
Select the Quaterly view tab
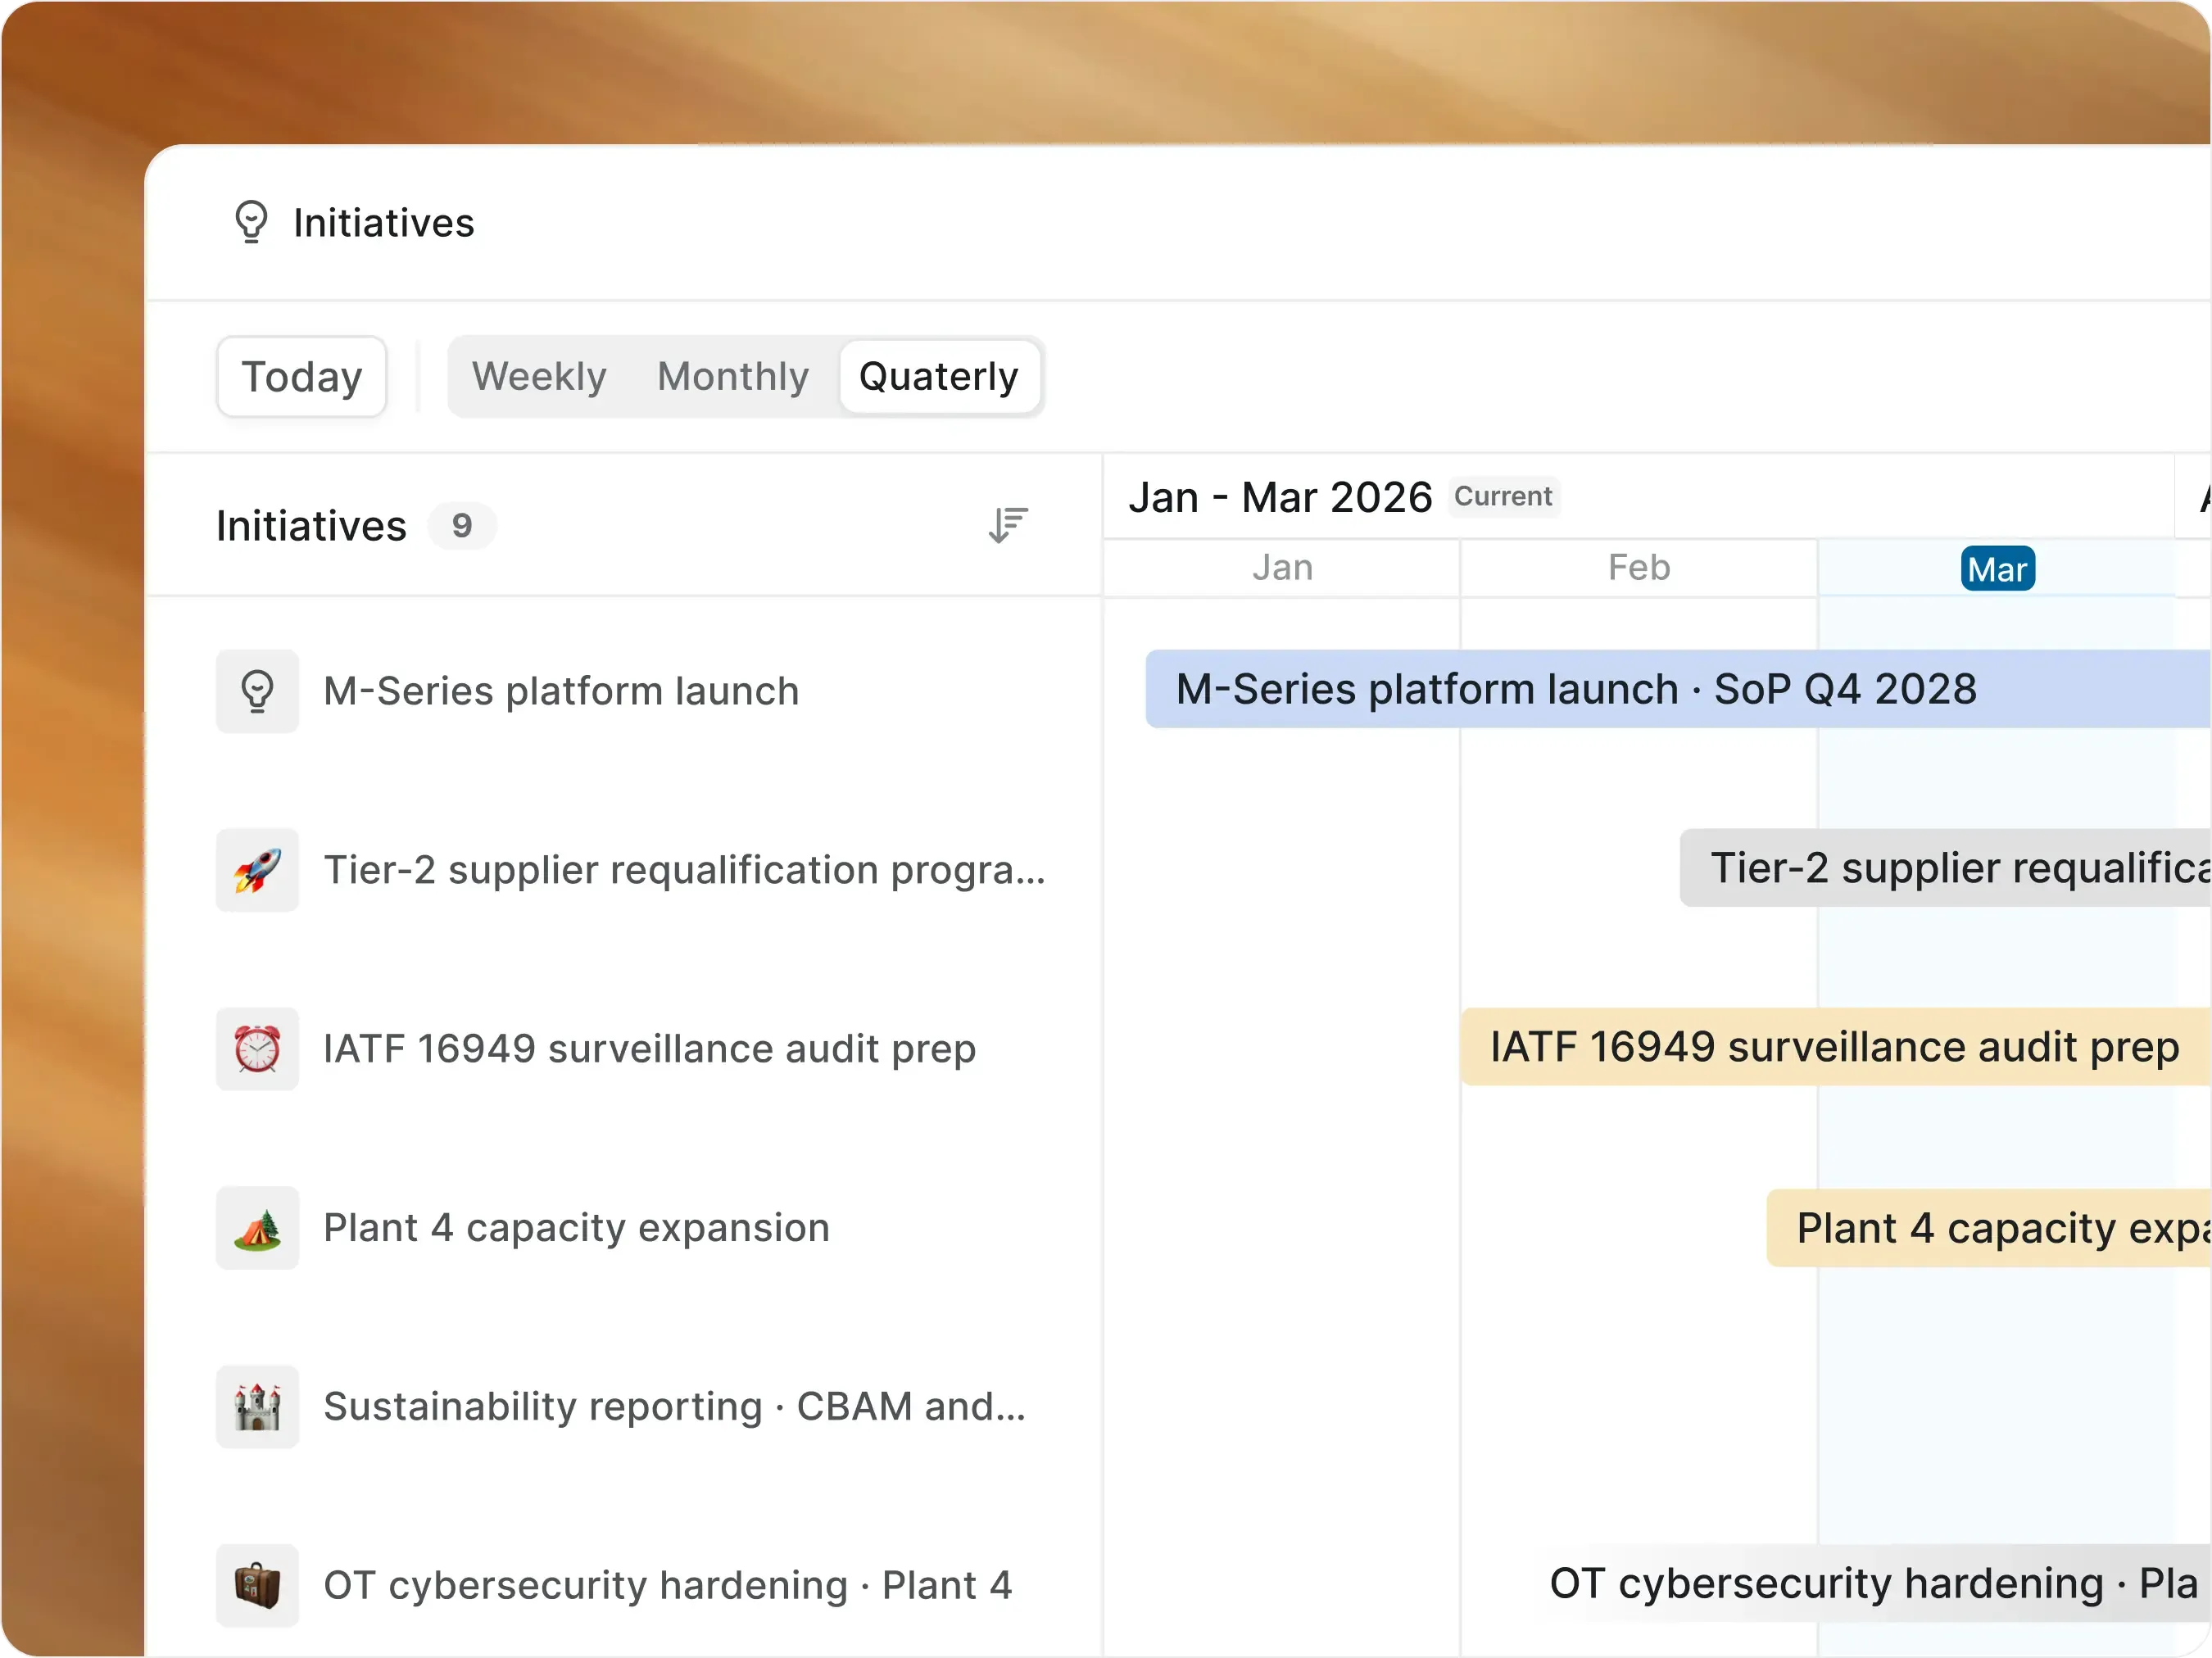pyautogui.click(x=939, y=377)
